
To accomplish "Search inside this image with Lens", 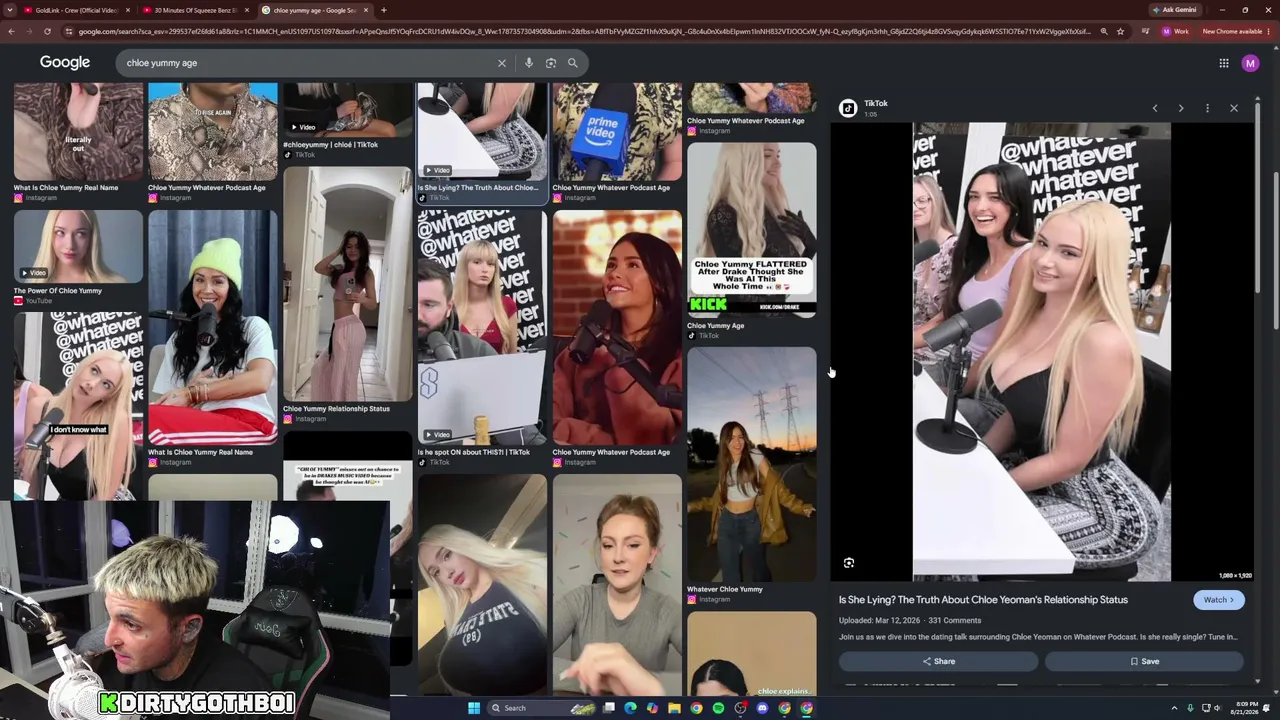I will click(849, 563).
